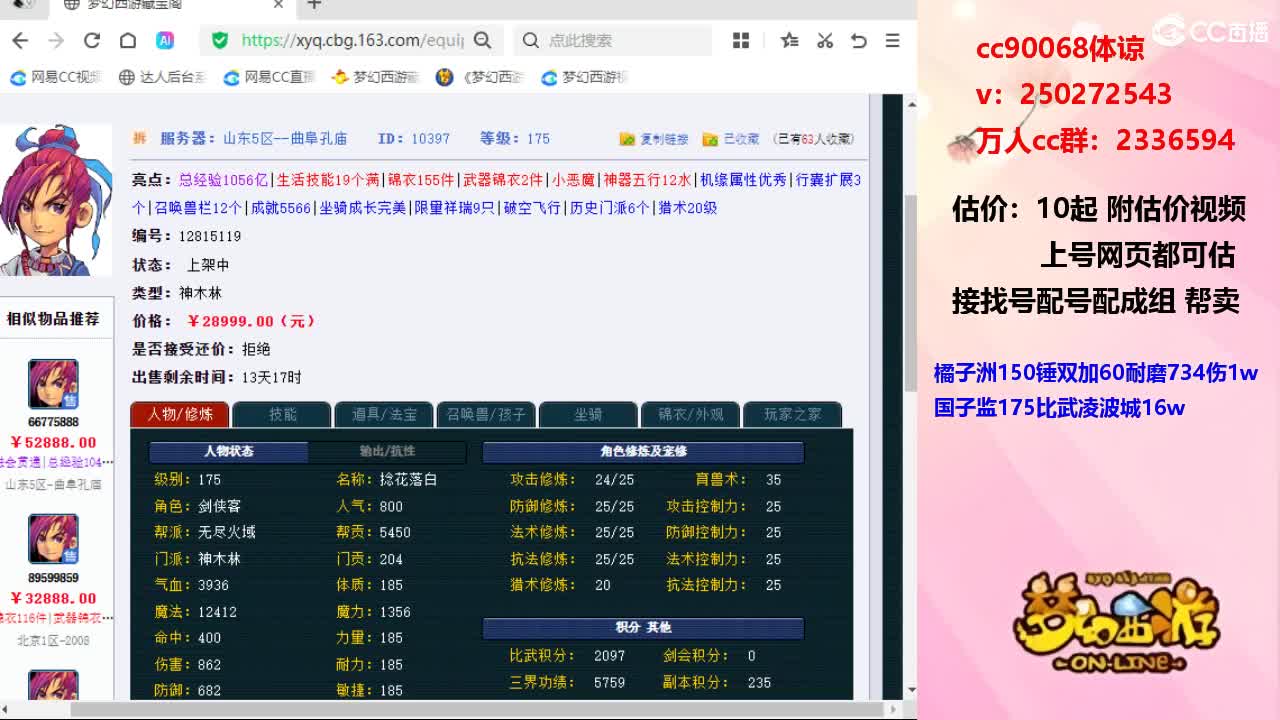
Task: Click the server name 山东5区—曲阜孔庙
Action: (x=284, y=139)
